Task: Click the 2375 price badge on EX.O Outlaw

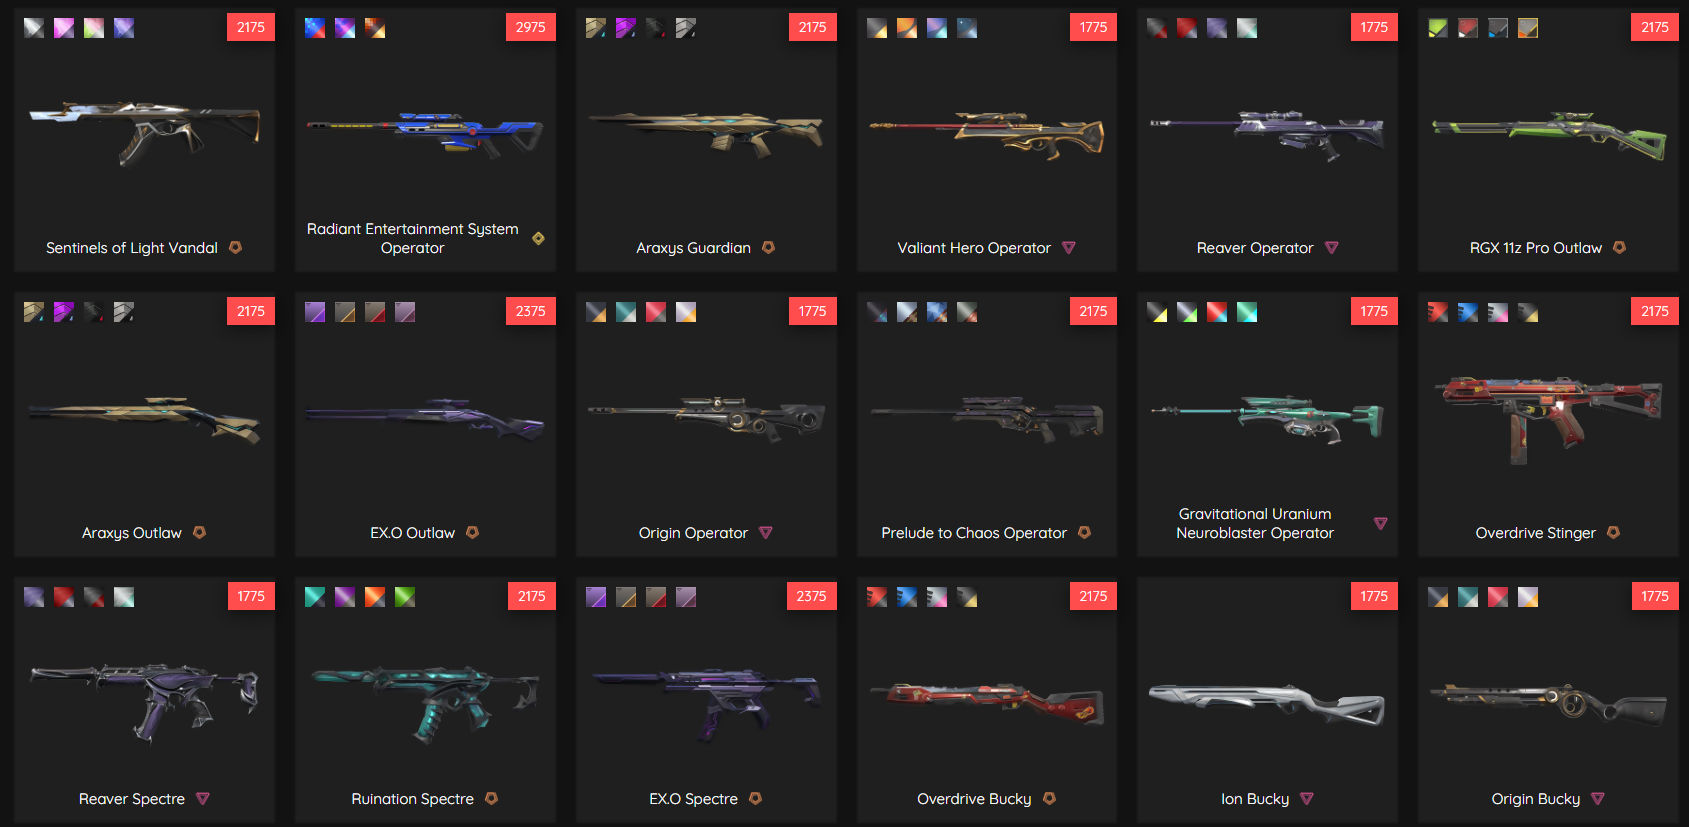Action: coord(531,311)
